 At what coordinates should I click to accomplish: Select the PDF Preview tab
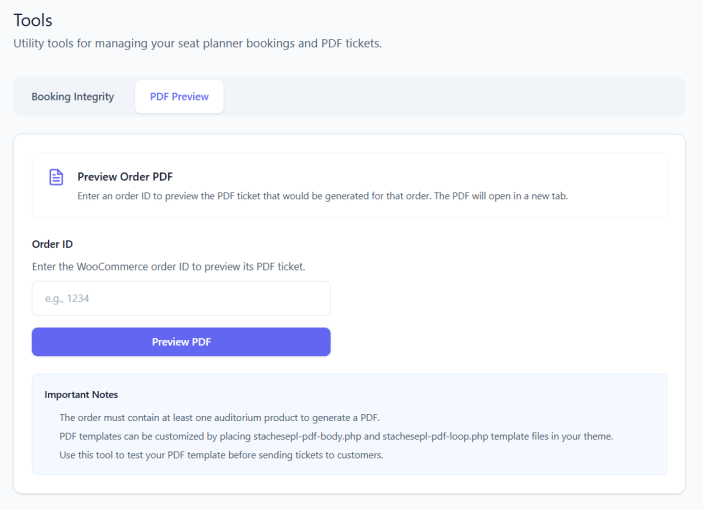pos(179,97)
